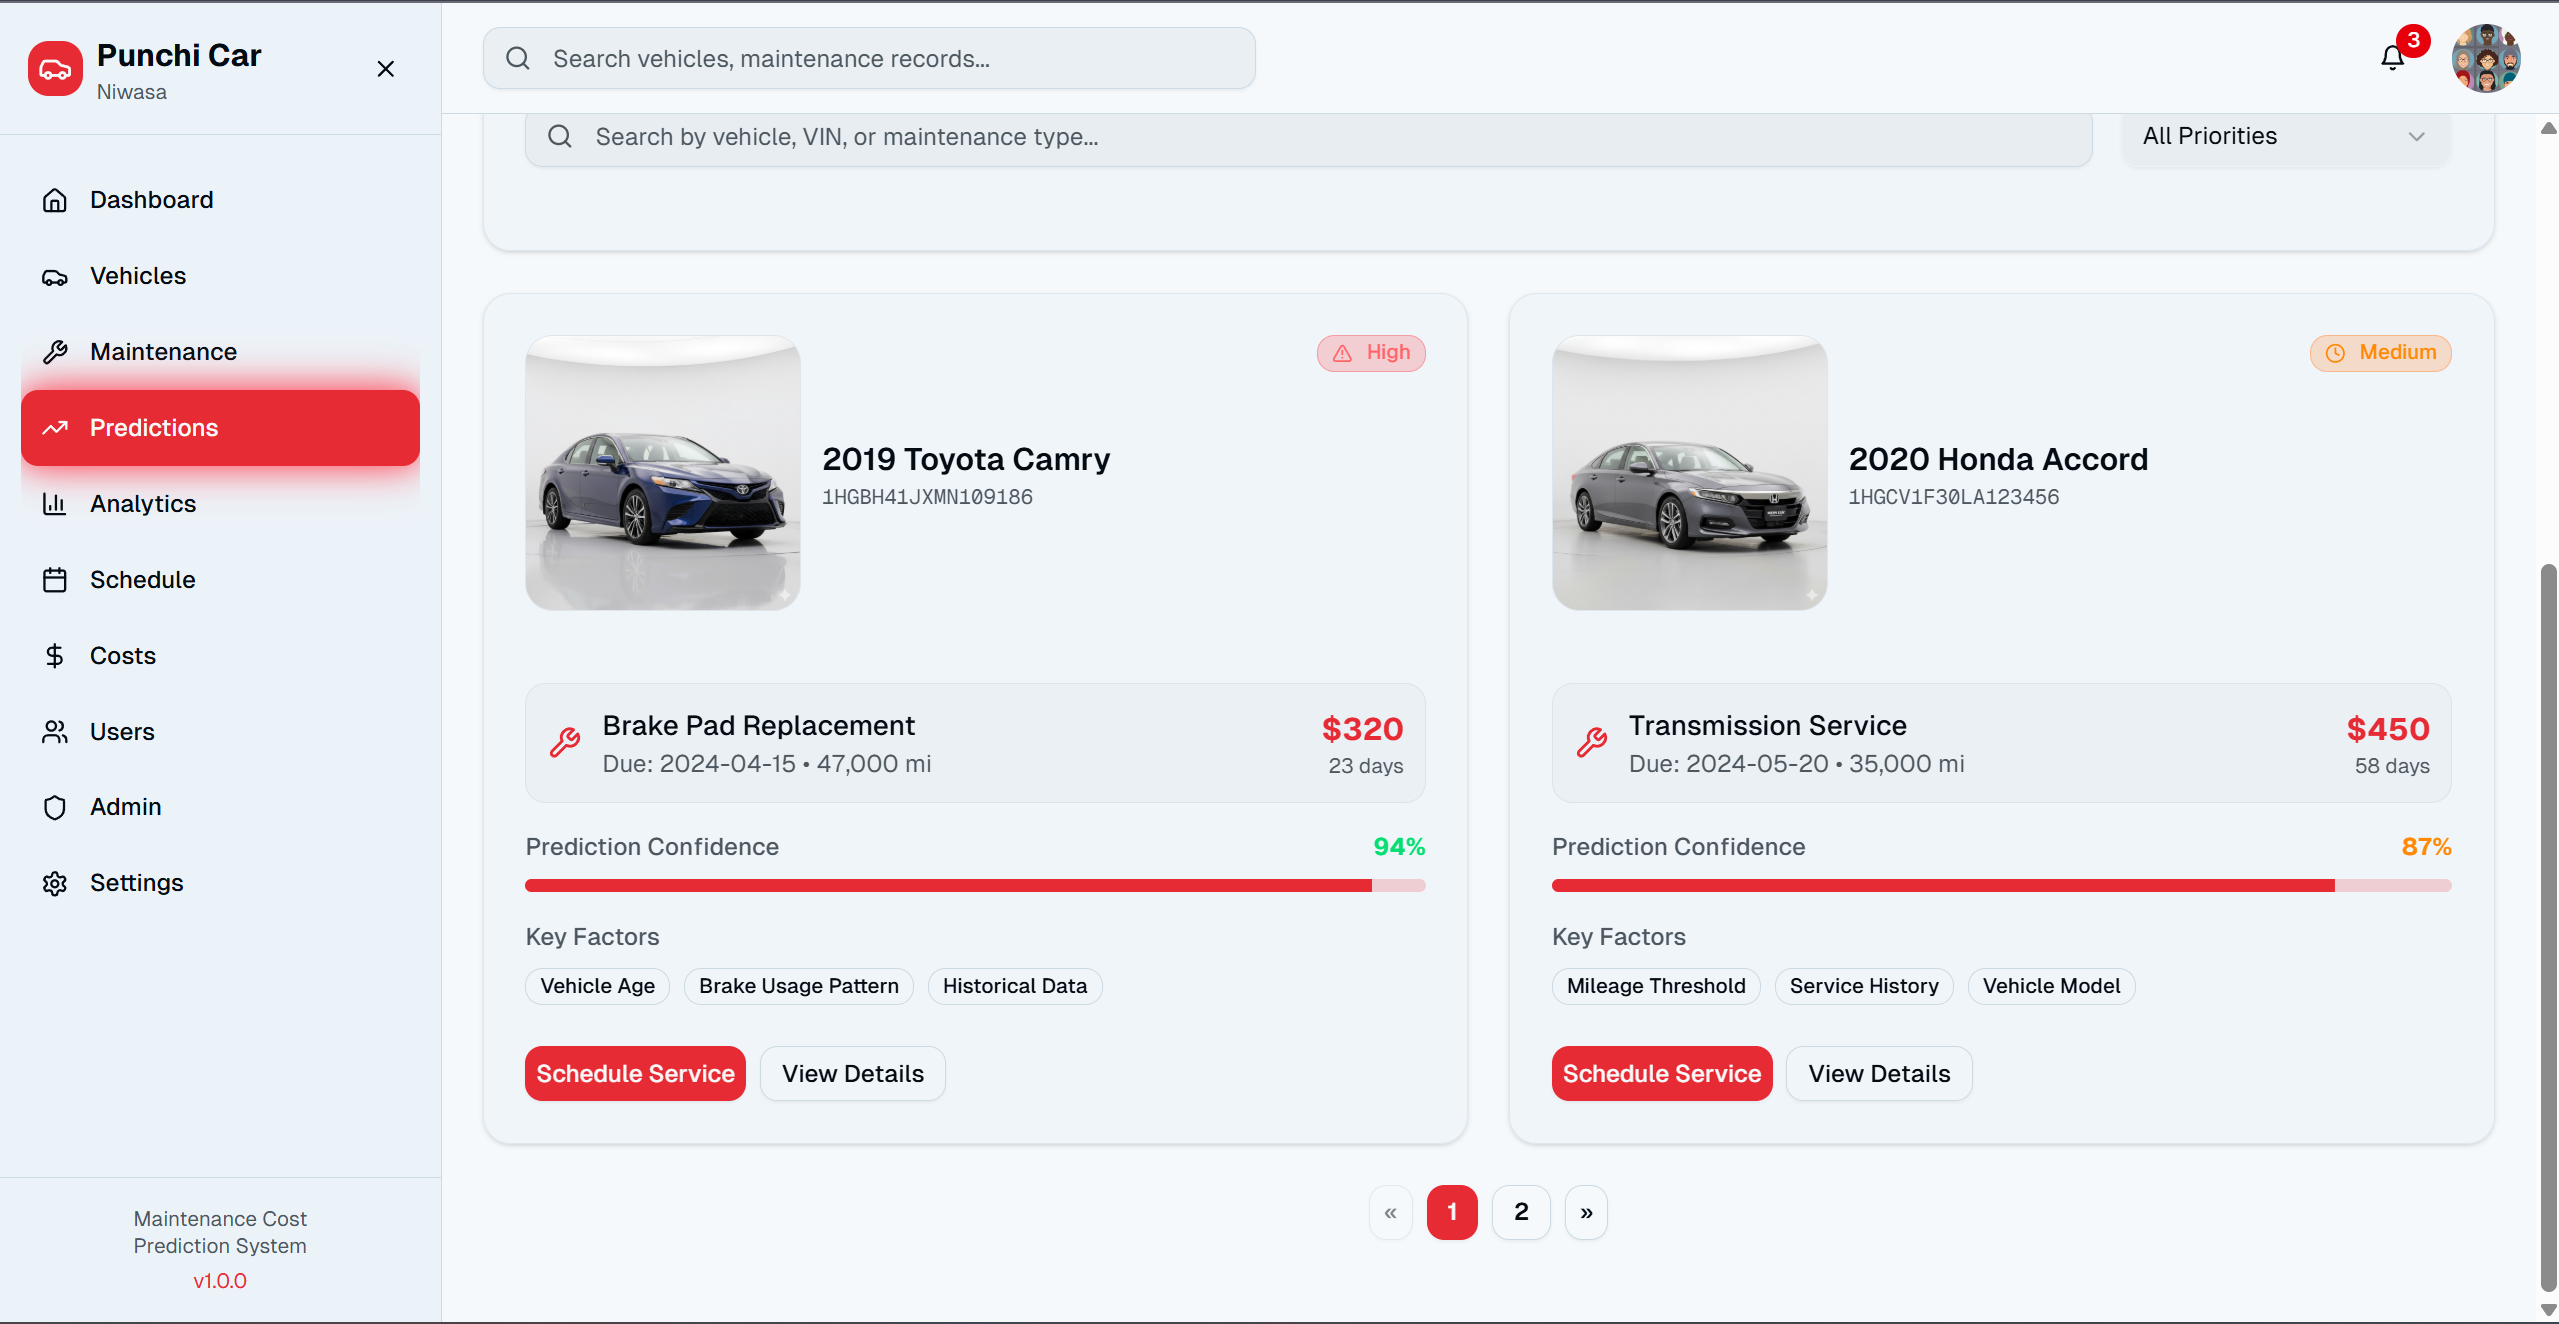2559x1324 pixels.
Task: View Details of the Honda Accord prediction
Action: [x=1879, y=1073]
